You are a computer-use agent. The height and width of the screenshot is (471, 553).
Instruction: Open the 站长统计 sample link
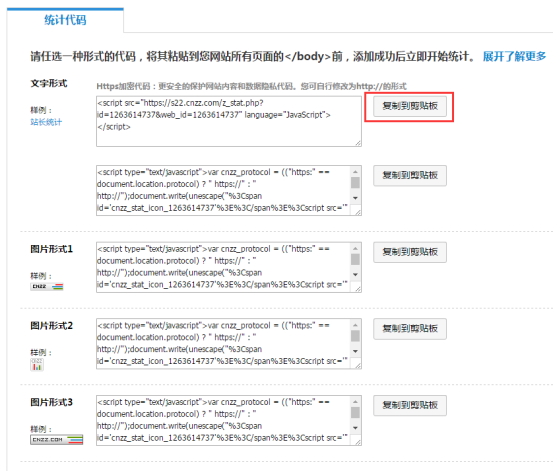pyautogui.click(x=46, y=122)
